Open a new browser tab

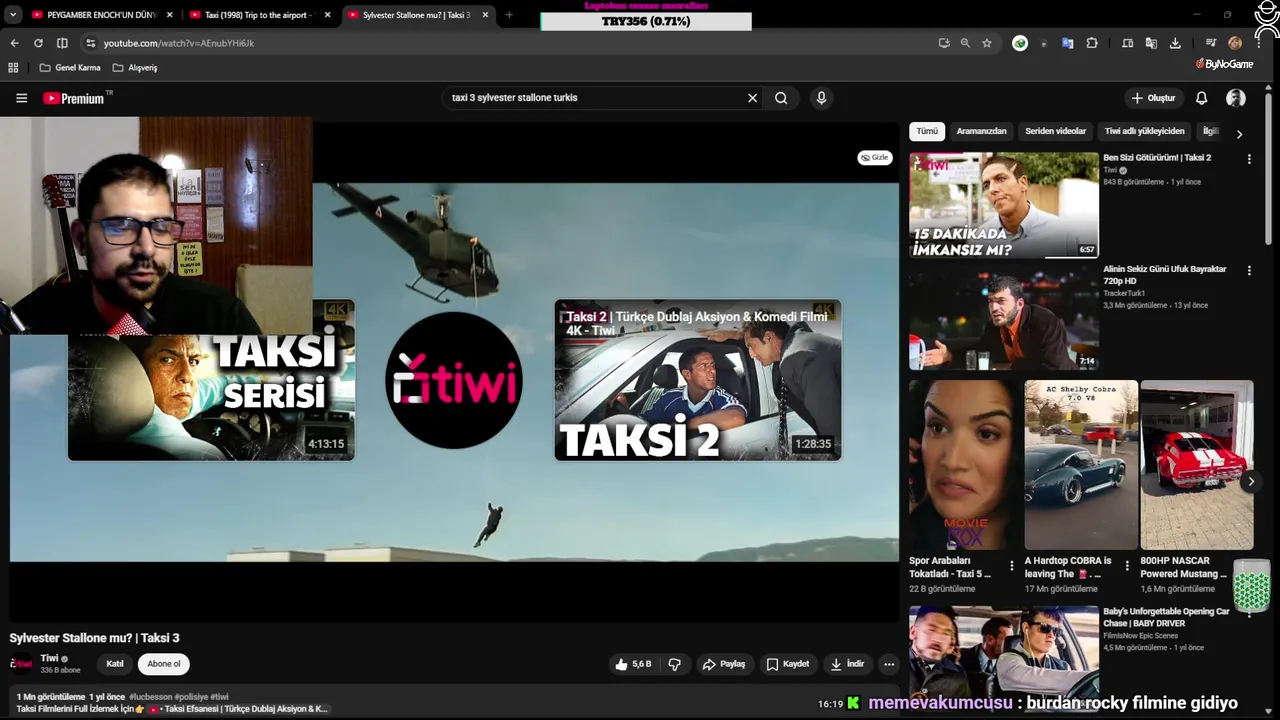(509, 15)
